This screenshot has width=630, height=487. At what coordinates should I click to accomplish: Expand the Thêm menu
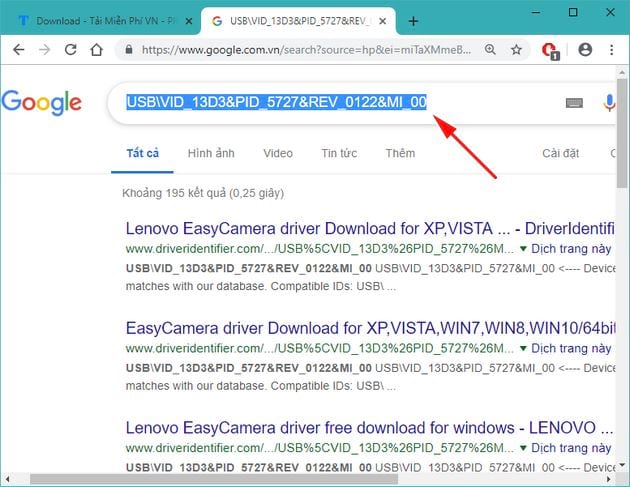[400, 153]
